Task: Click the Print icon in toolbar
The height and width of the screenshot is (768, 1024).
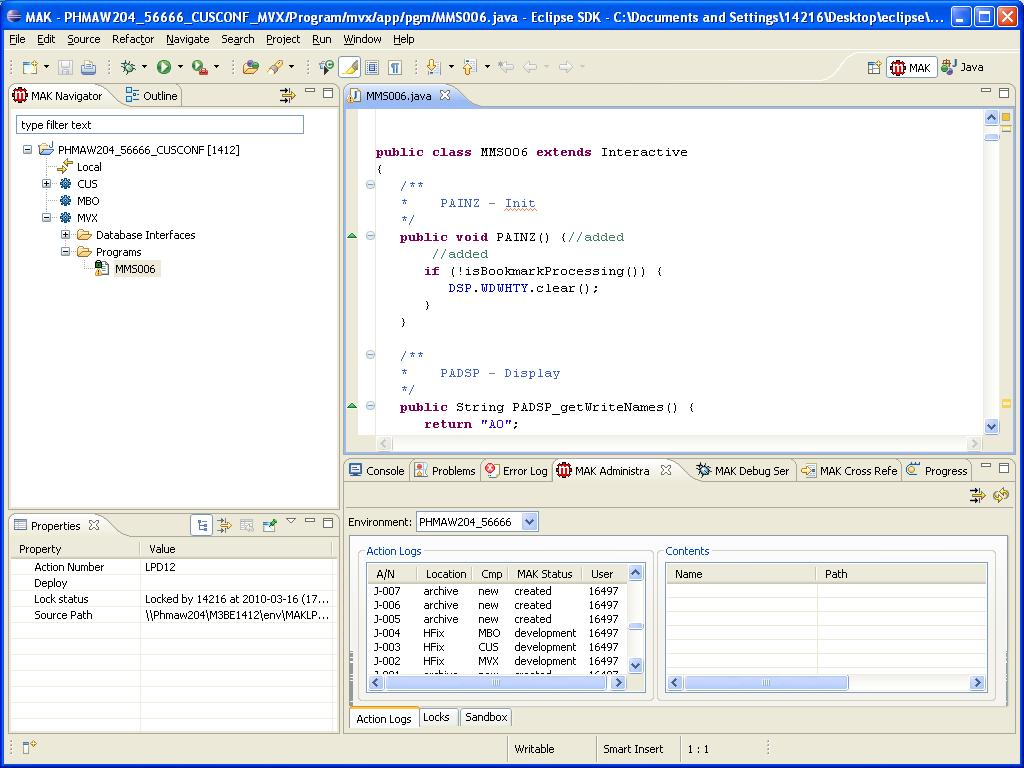Action: coord(88,67)
